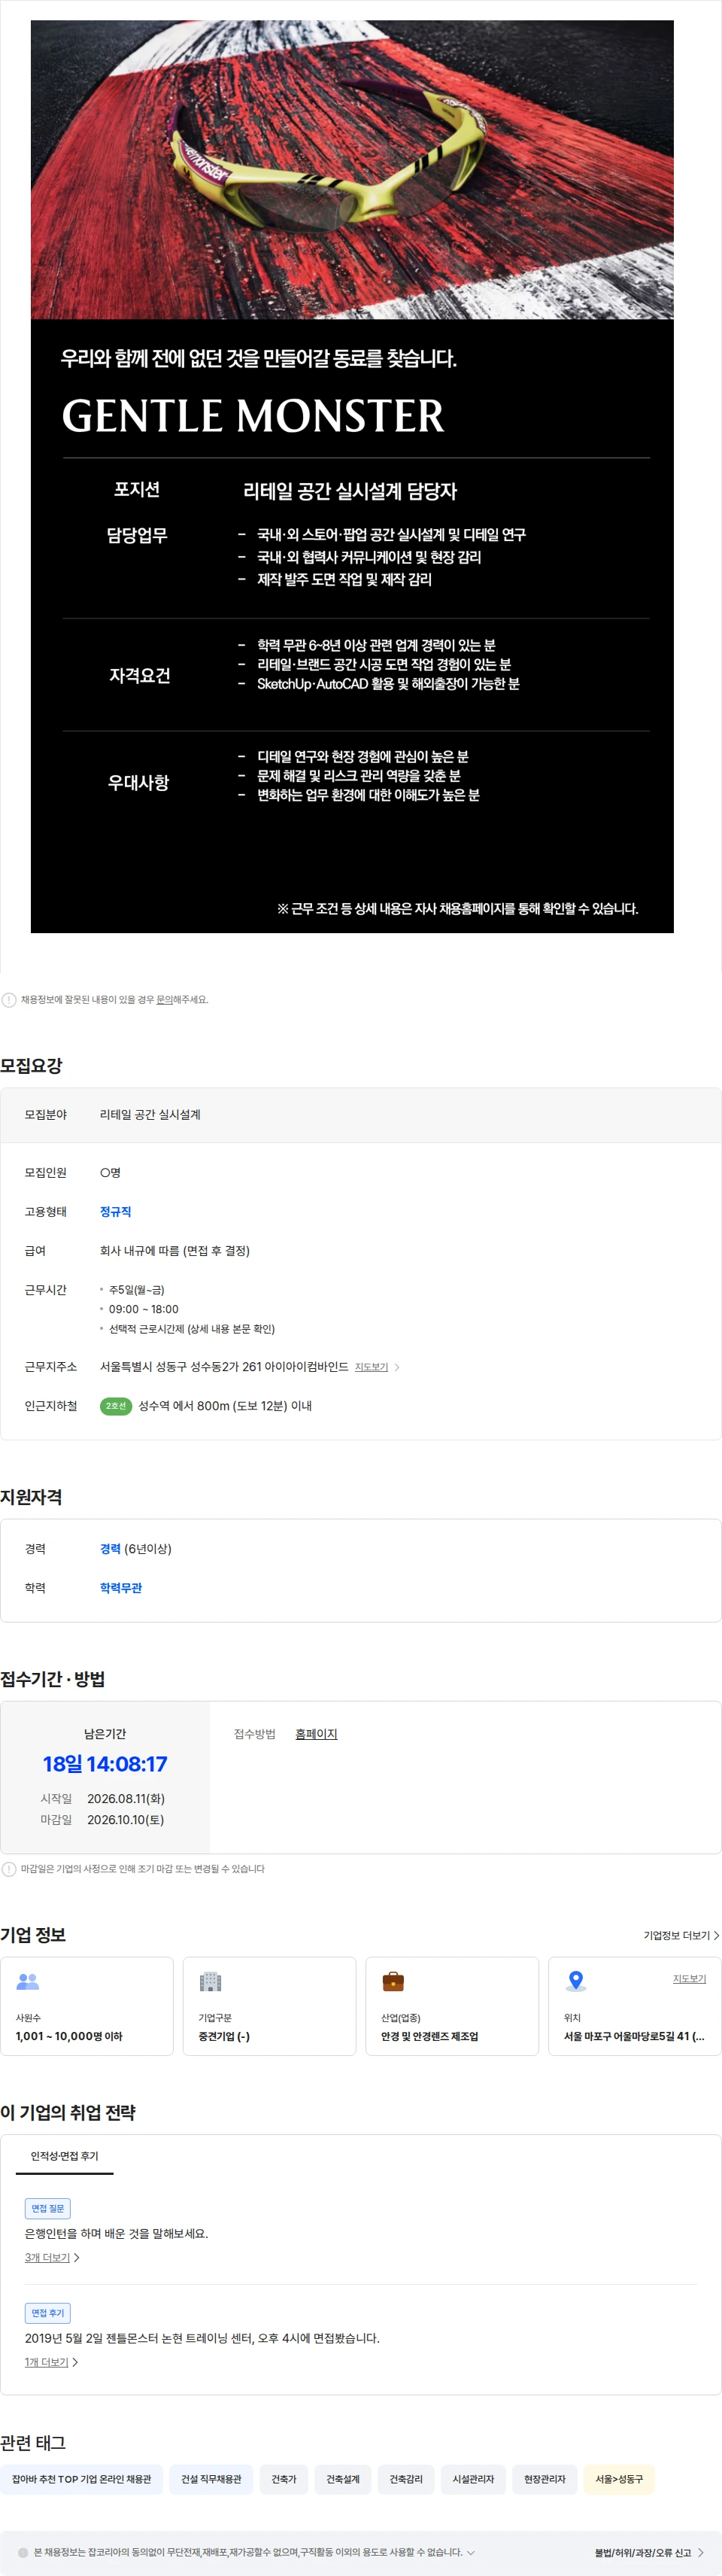Click the 현장관리자 tag
The image size is (722, 2576).
click(544, 2479)
